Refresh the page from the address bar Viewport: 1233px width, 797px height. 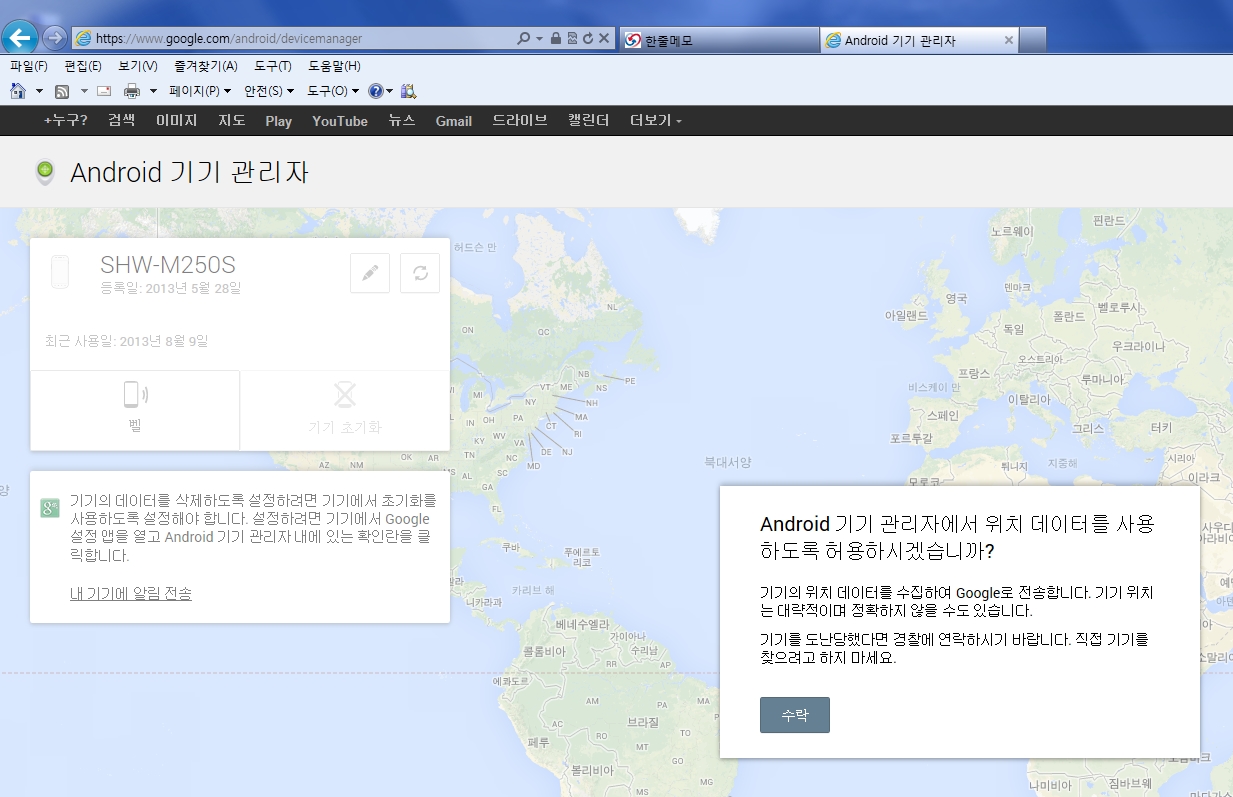588,39
